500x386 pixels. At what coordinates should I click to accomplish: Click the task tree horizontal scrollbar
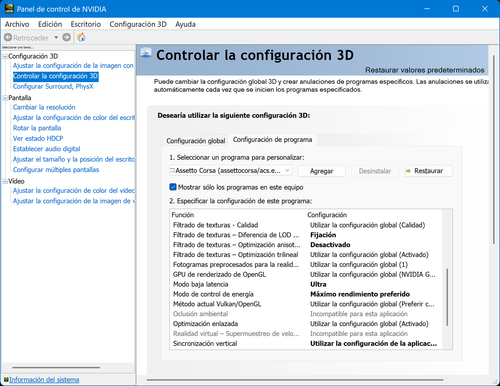[x=56, y=368]
